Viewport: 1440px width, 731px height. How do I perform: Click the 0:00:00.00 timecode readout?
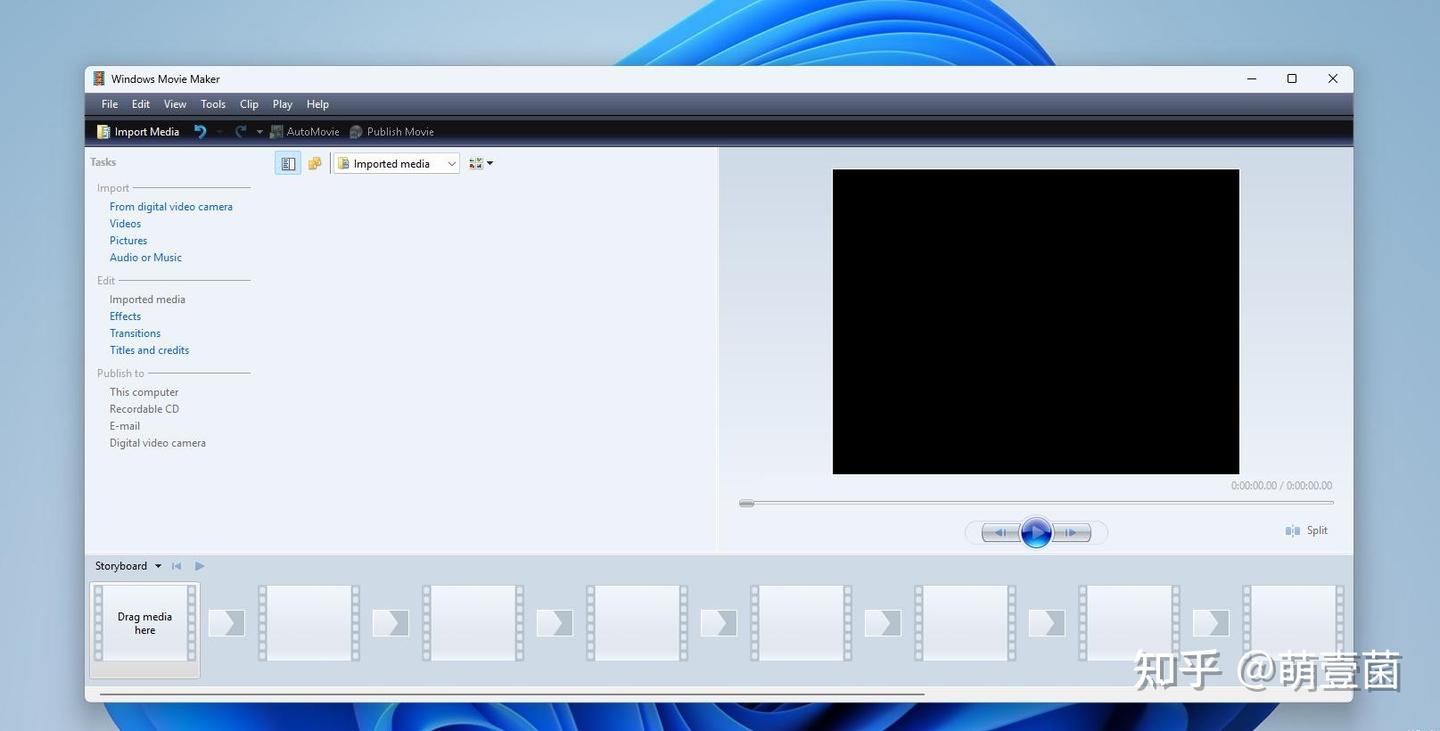click(1282, 486)
